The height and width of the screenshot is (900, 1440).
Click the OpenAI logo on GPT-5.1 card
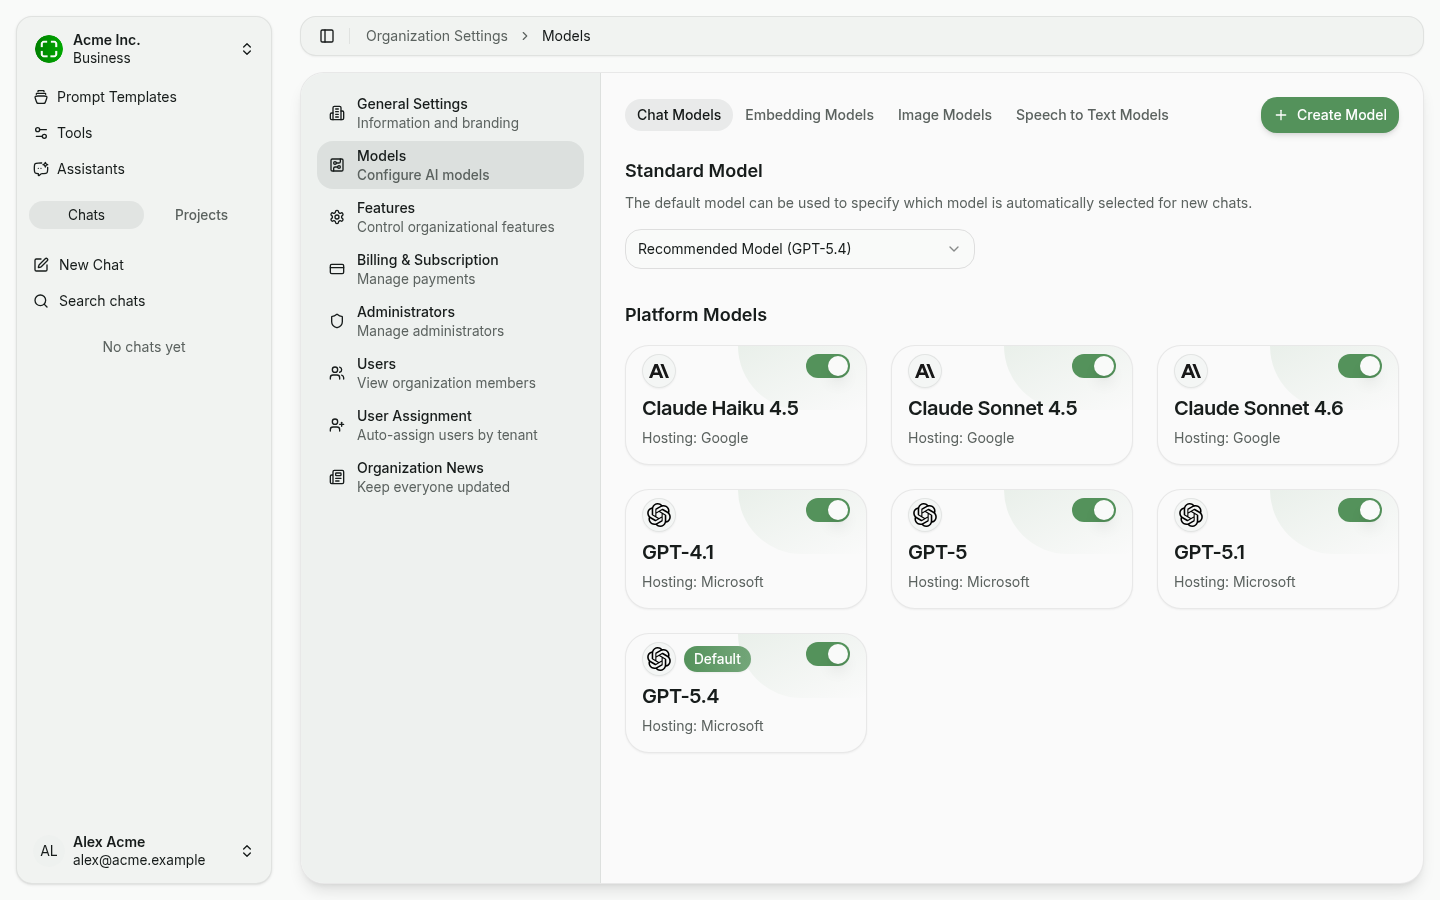pos(1191,515)
